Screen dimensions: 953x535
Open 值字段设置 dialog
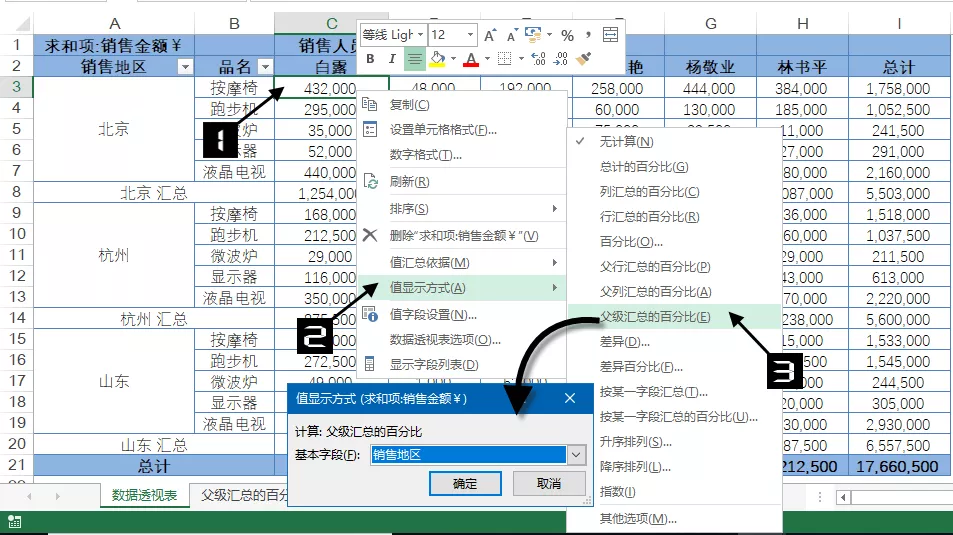pyautogui.click(x=463, y=314)
